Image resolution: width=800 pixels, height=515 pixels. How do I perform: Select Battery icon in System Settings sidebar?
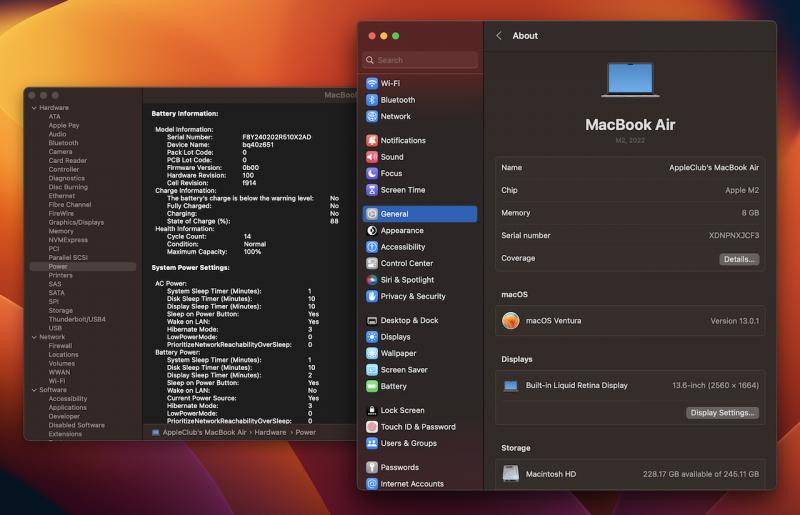372,386
